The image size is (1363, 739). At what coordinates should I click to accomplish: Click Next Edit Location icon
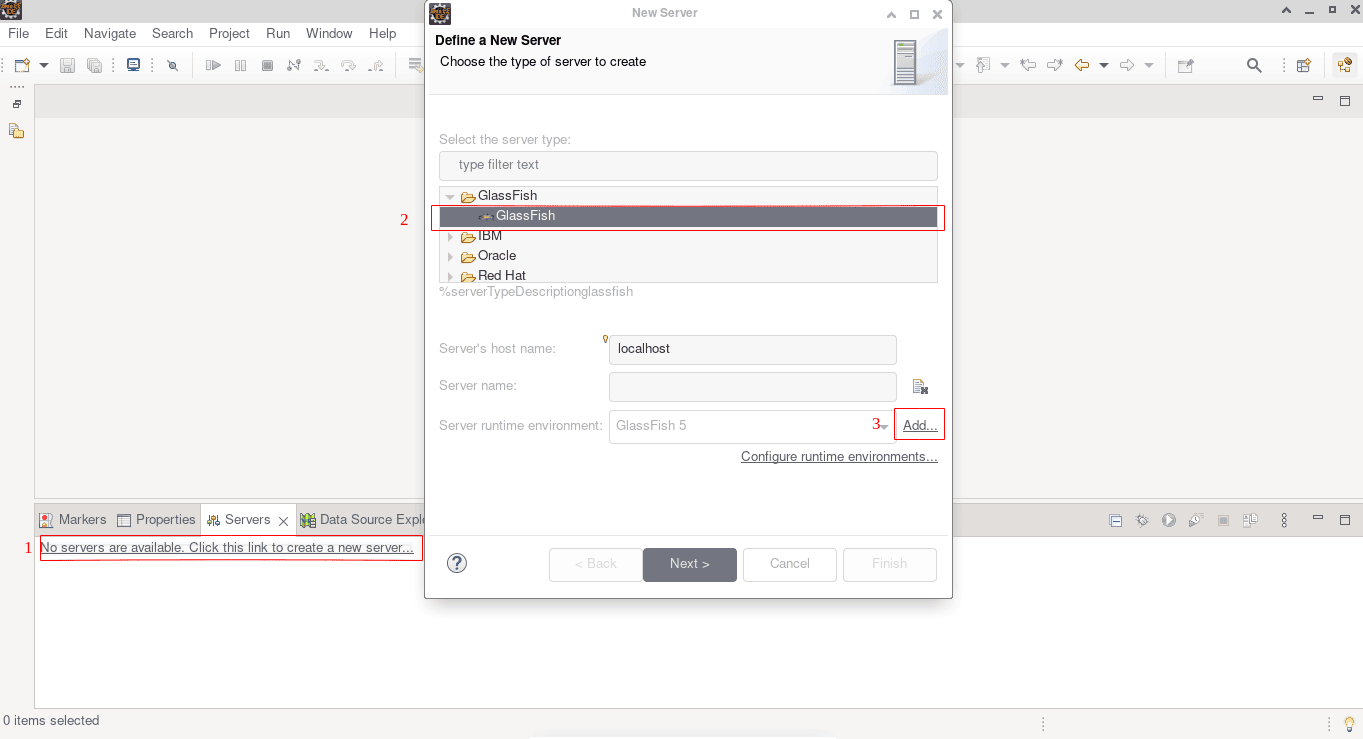tap(1055, 65)
